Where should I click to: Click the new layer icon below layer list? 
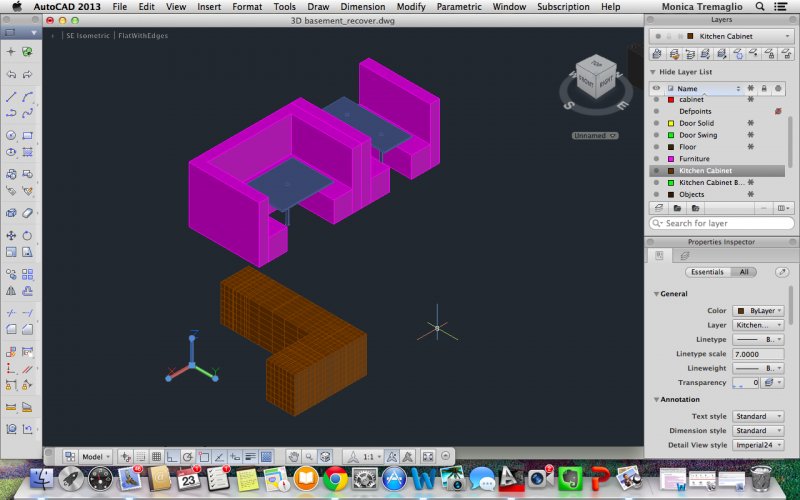click(x=660, y=208)
